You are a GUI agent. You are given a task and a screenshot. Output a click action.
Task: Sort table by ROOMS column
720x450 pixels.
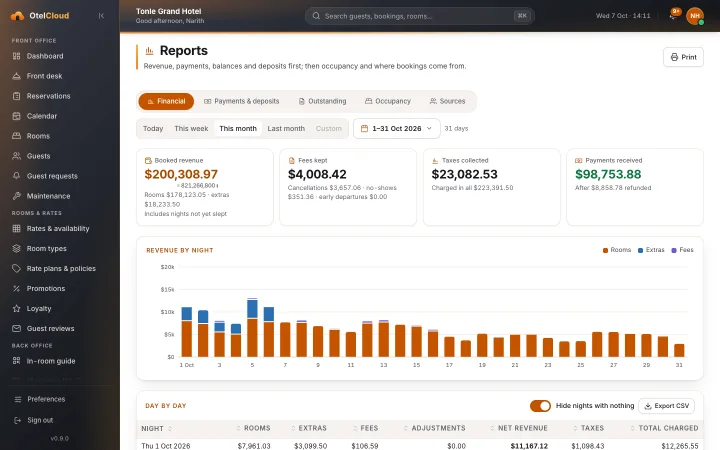coord(253,428)
